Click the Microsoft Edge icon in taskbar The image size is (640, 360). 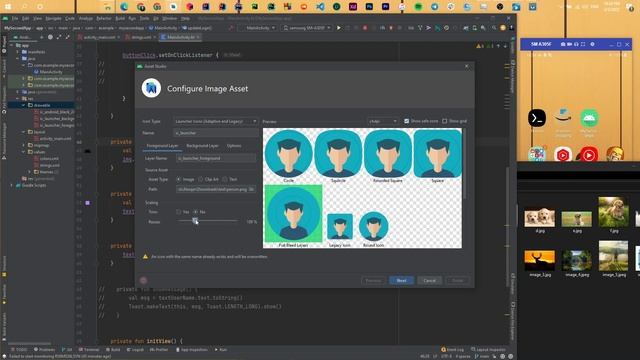coord(124,7)
